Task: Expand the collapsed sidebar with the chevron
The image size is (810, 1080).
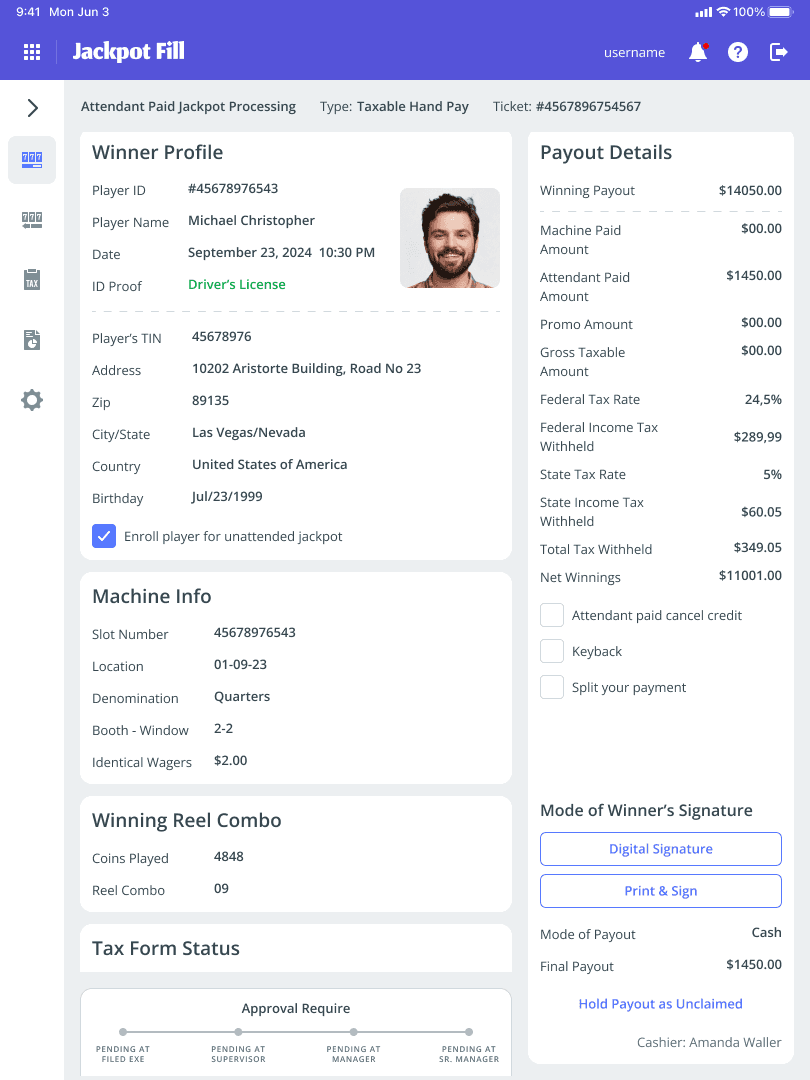Action: 31,107
